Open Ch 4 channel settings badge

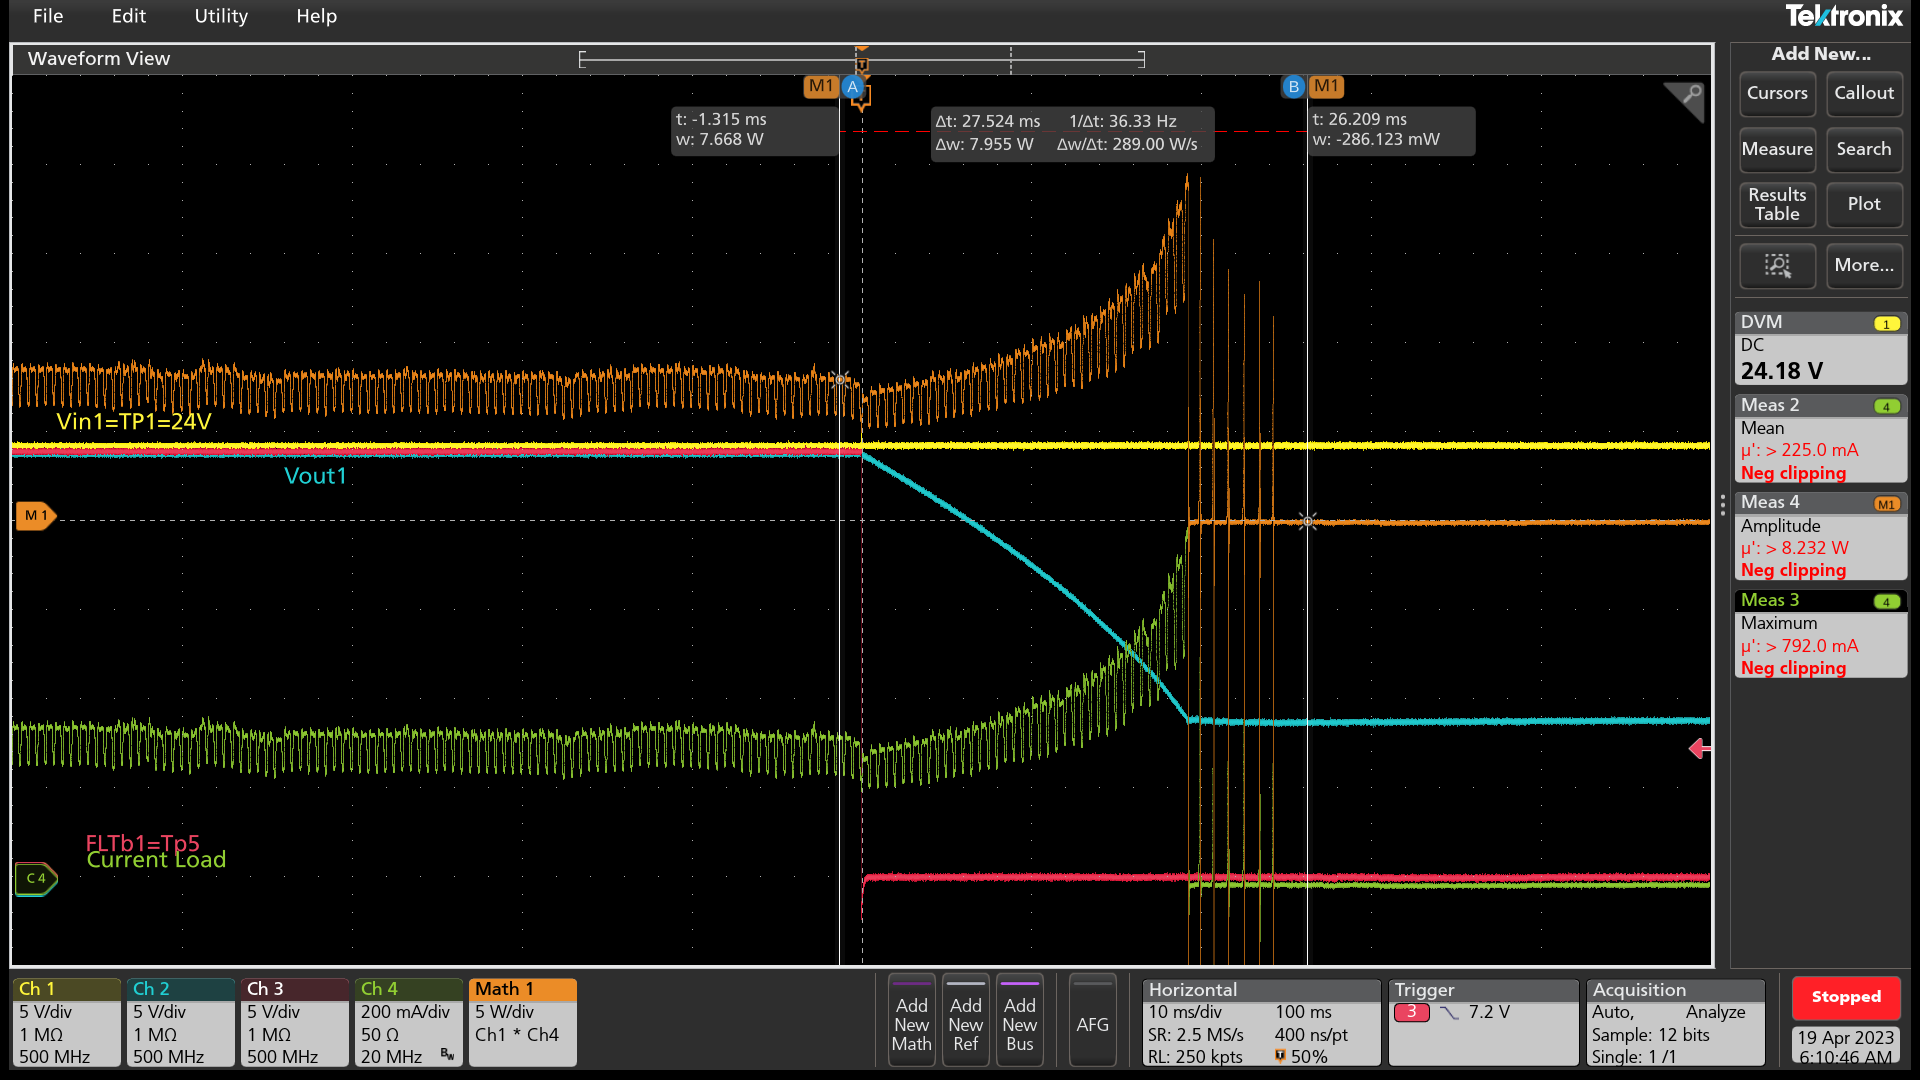pos(409,1022)
